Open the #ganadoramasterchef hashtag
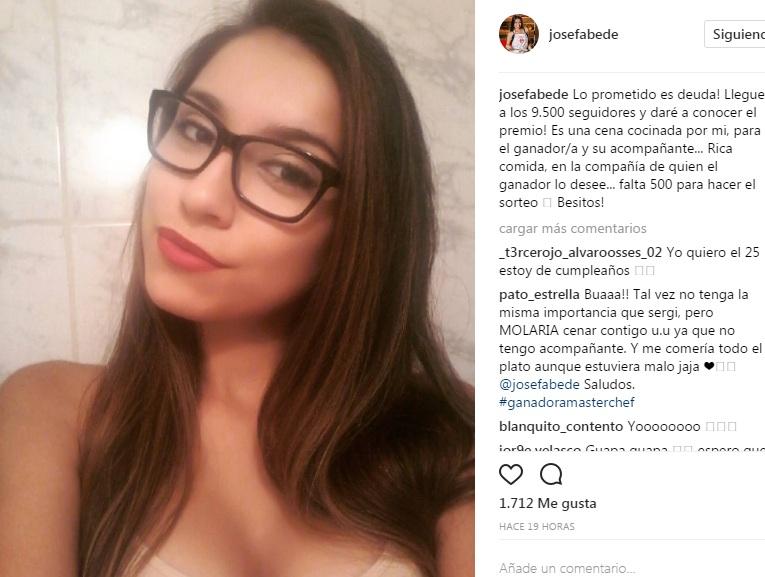This screenshot has width=765, height=577. (567, 402)
